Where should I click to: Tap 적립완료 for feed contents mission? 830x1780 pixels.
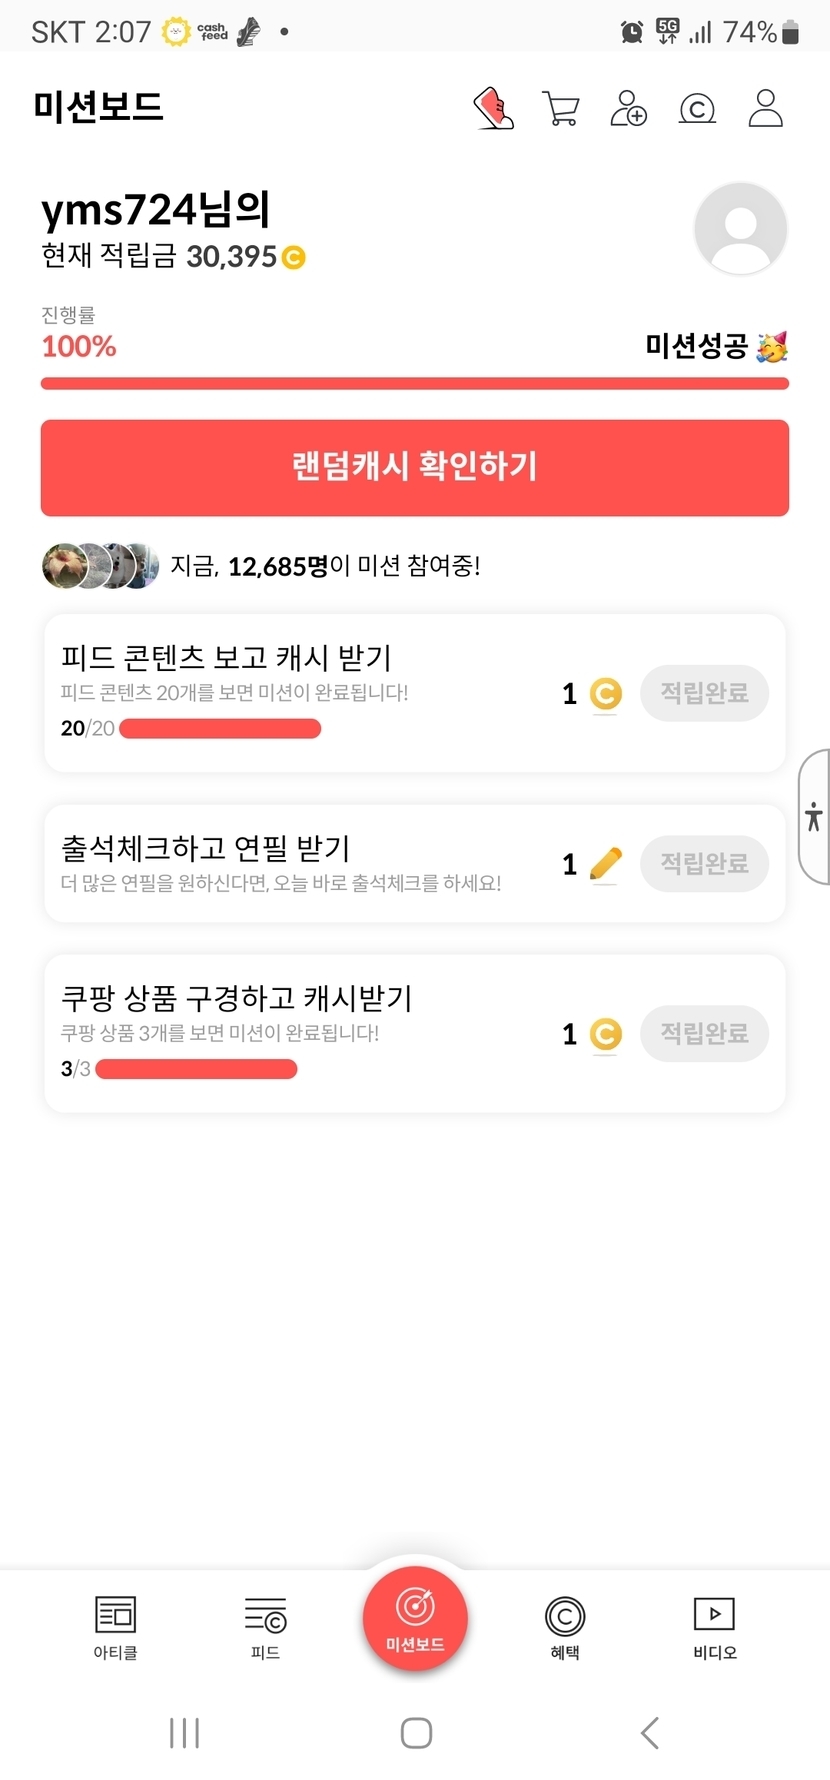(x=704, y=693)
